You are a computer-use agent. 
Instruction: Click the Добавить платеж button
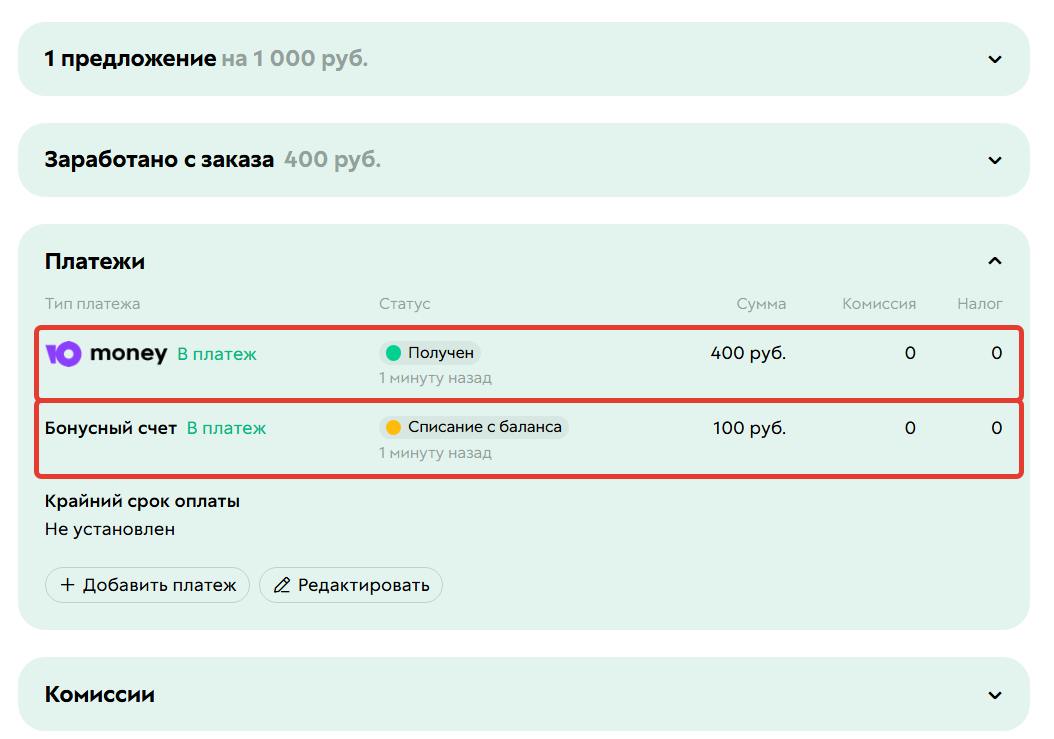pos(147,585)
